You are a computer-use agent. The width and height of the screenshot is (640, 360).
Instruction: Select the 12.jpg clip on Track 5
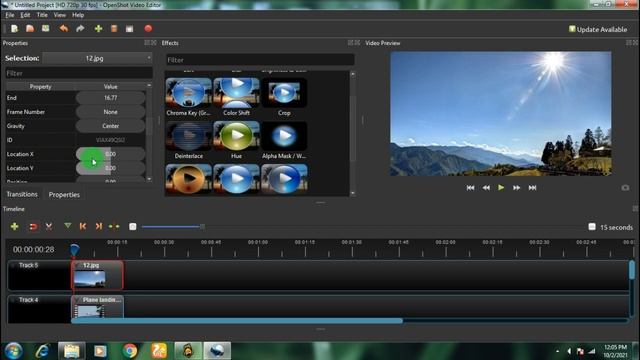[98, 276]
